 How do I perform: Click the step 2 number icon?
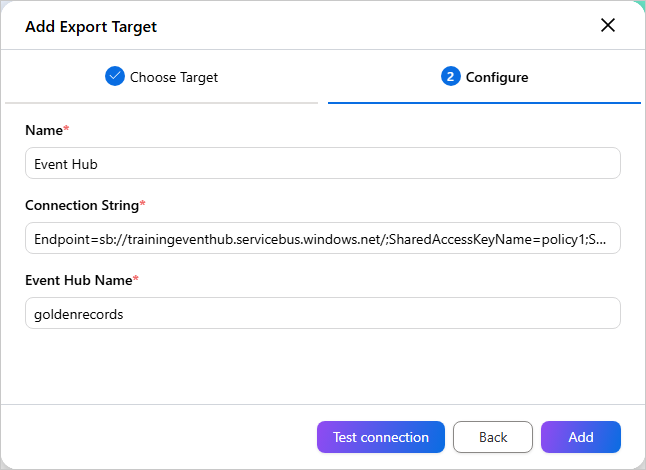[x=450, y=76]
